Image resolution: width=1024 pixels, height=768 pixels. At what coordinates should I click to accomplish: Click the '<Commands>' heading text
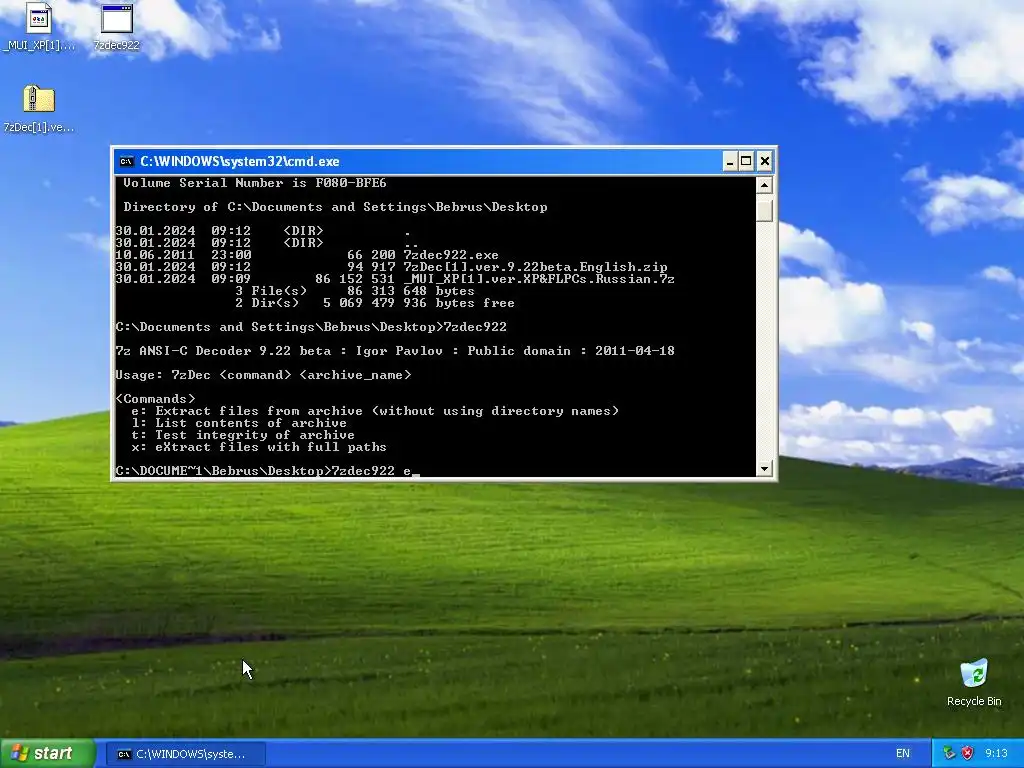tap(155, 399)
